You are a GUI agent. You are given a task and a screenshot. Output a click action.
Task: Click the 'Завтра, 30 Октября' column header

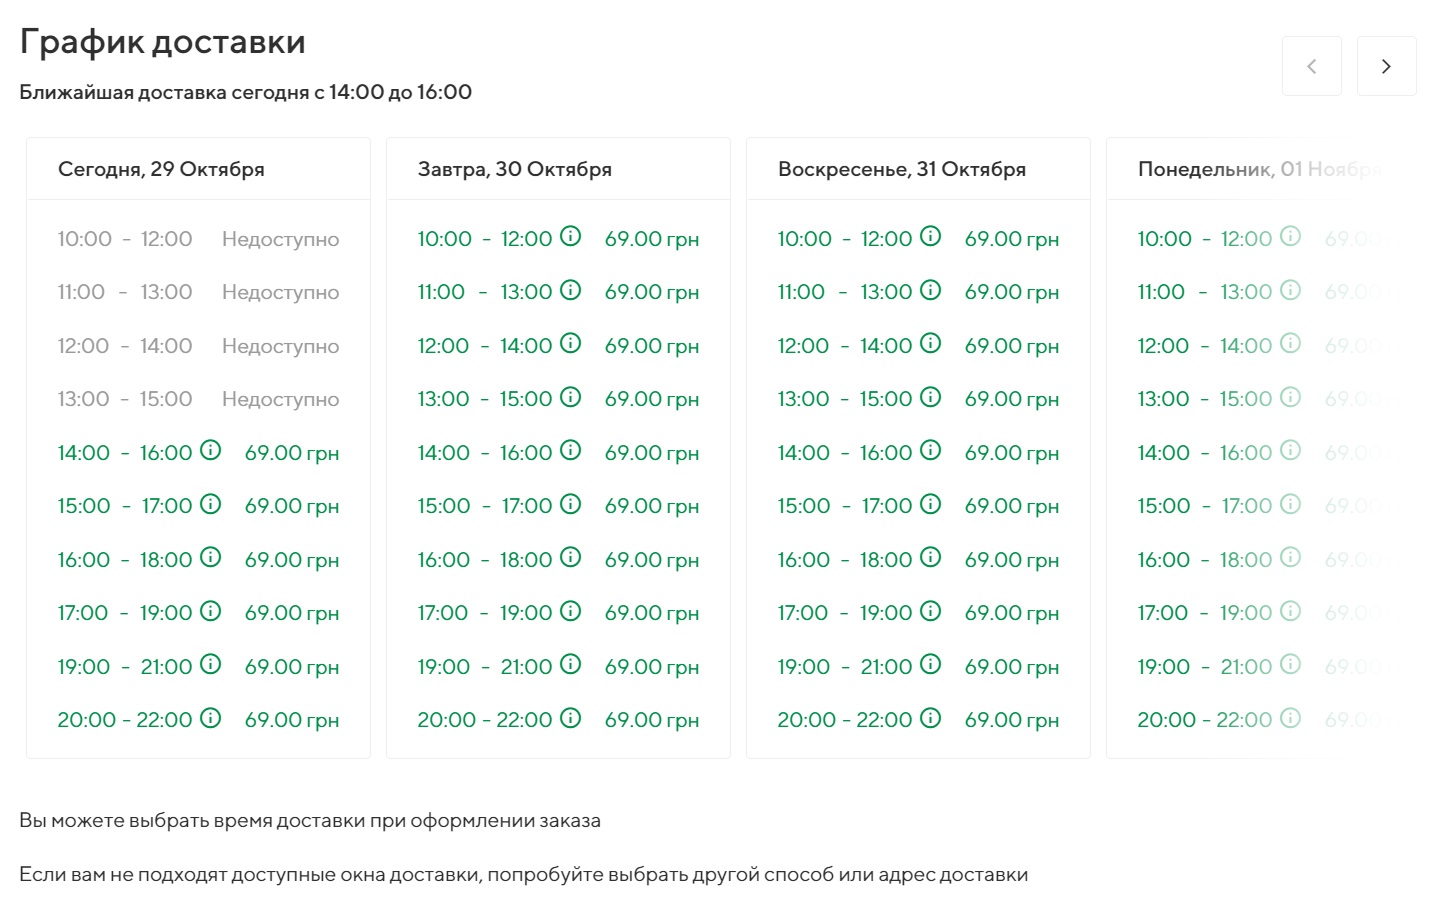tap(514, 169)
